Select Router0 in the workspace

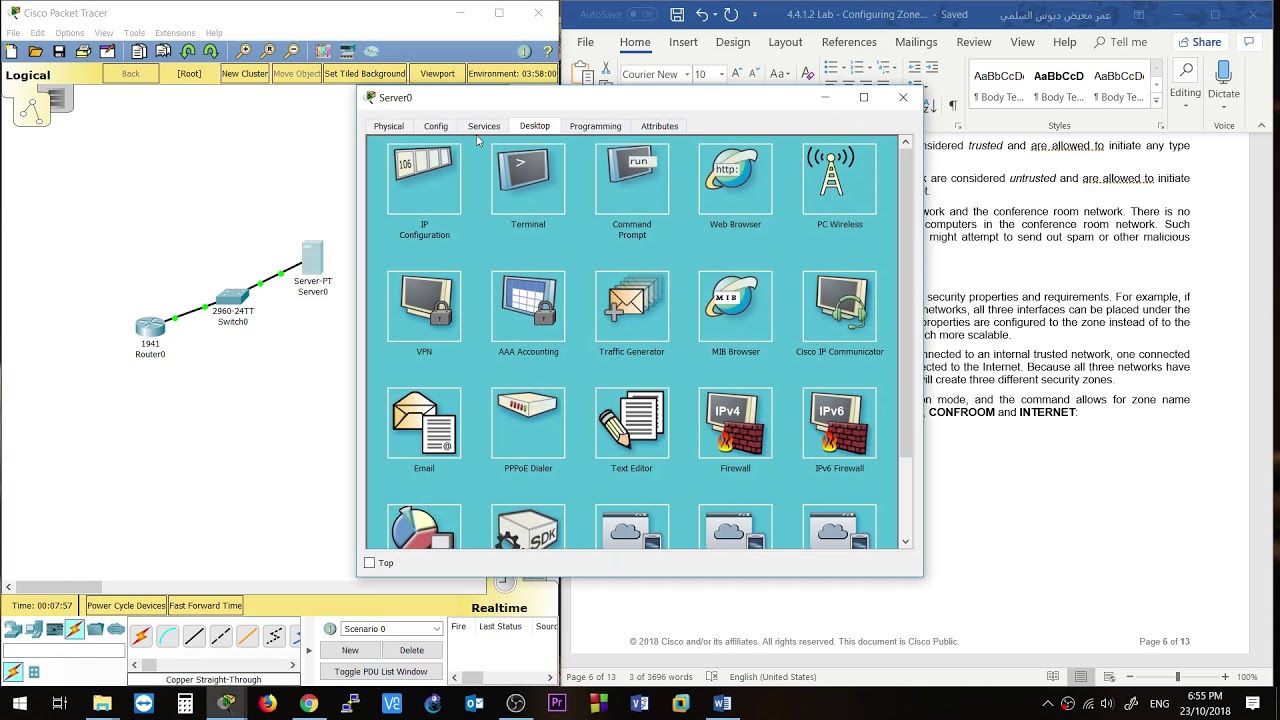tap(150, 326)
